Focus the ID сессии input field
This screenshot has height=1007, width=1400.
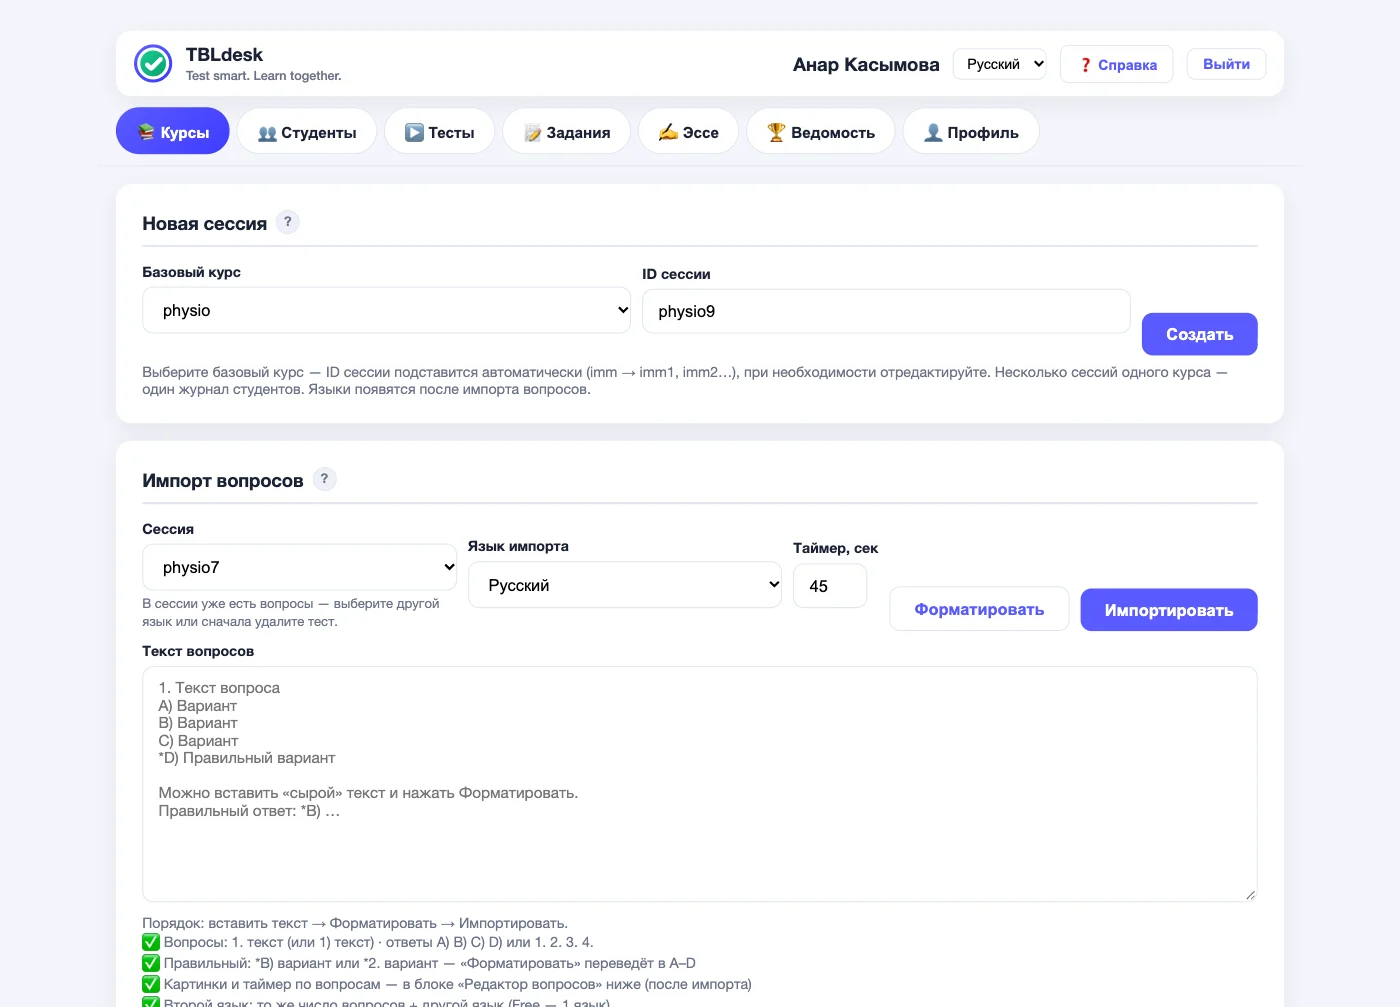[x=886, y=311]
